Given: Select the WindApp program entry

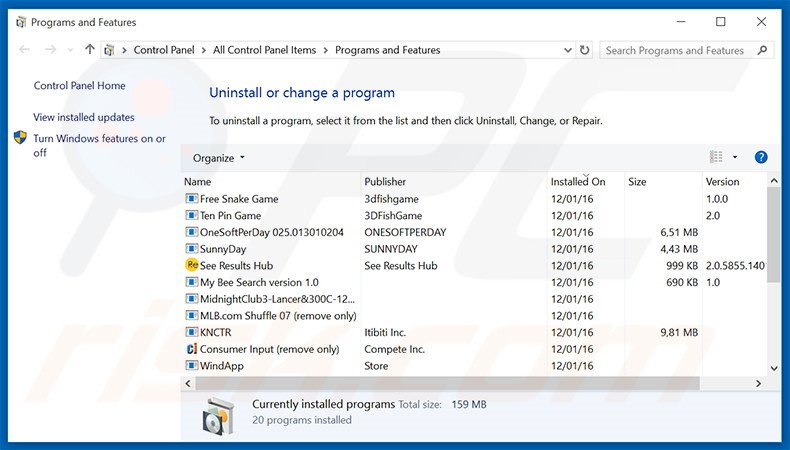Looking at the screenshot, I should tap(222, 365).
